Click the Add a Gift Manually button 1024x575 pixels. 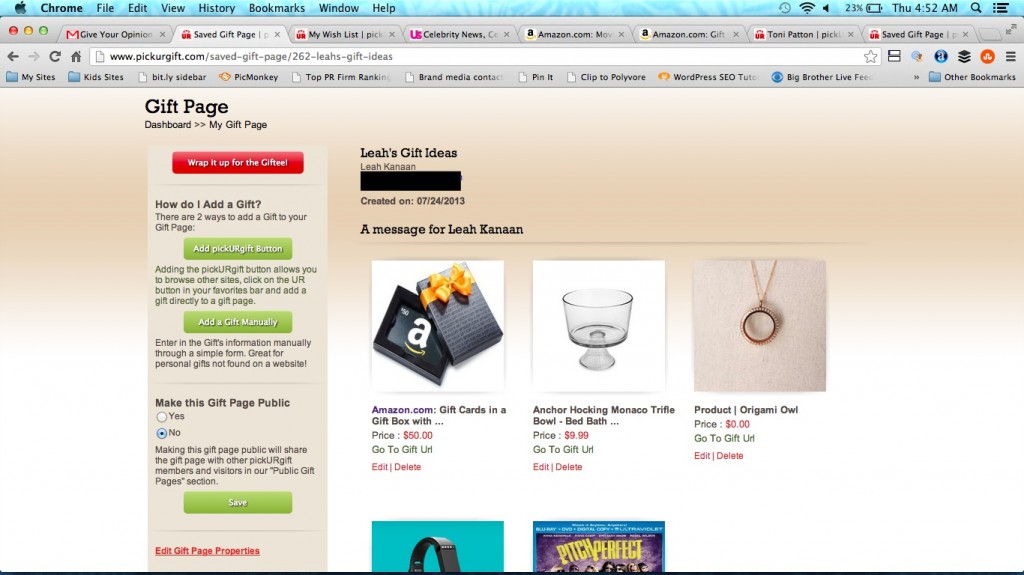[x=238, y=322]
